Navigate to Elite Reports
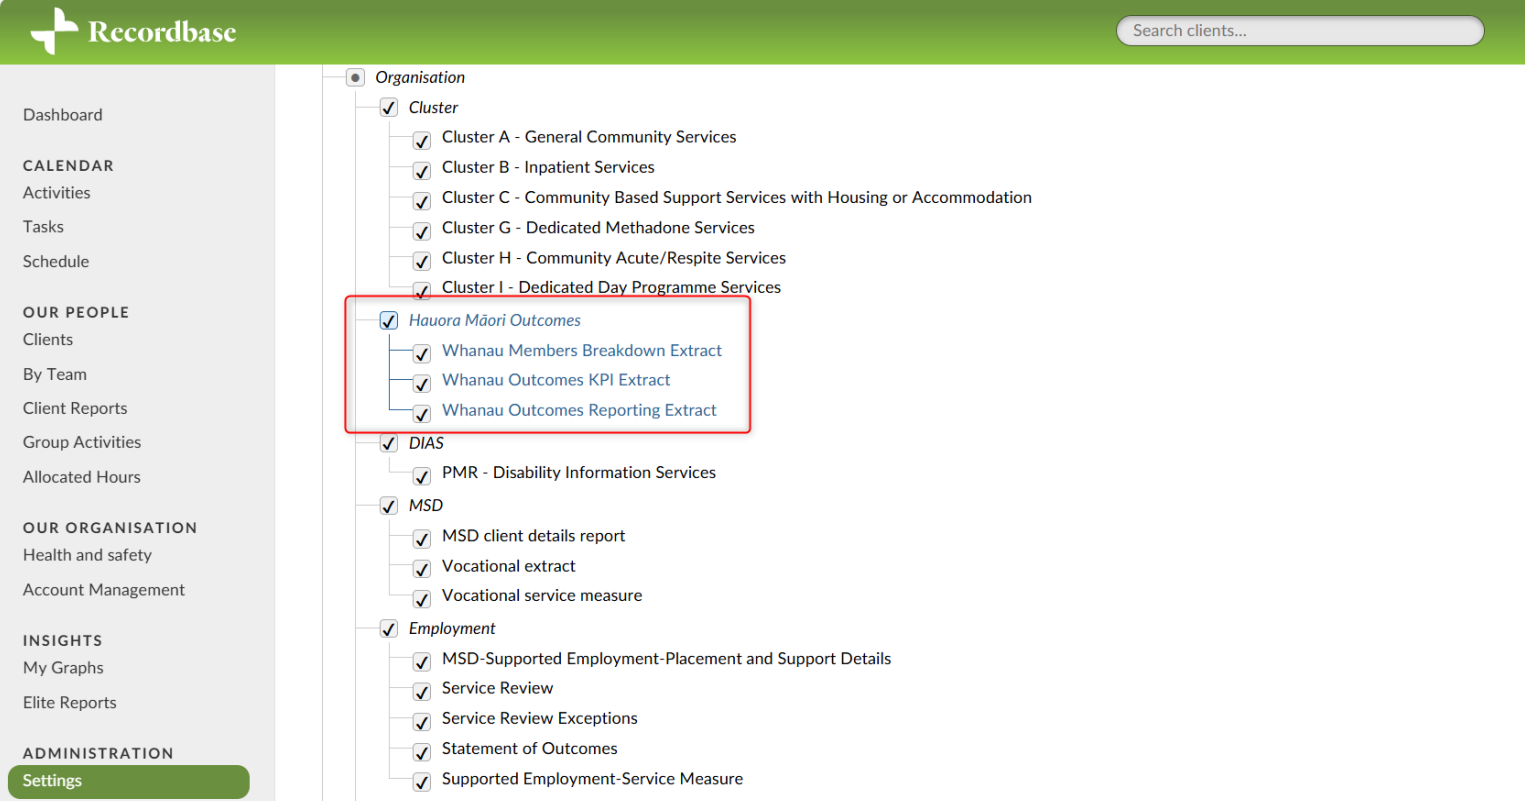 [70, 702]
